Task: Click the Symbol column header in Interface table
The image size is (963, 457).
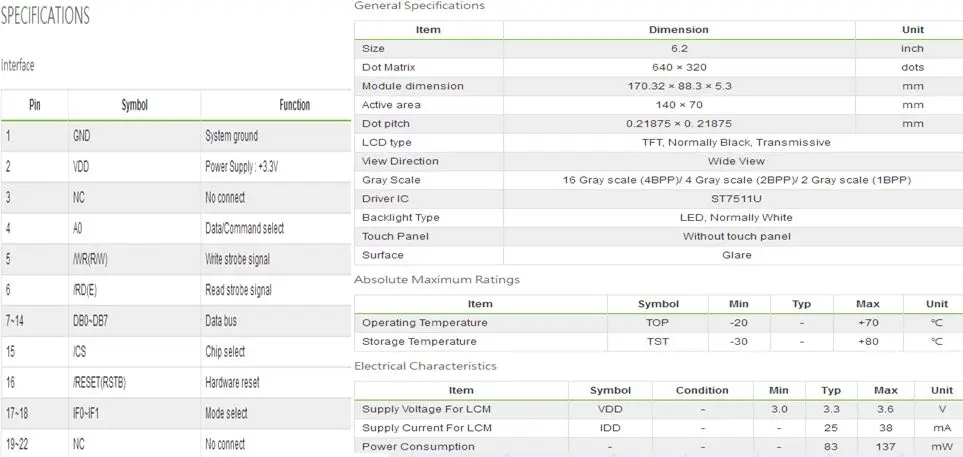Action: [x=135, y=105]
